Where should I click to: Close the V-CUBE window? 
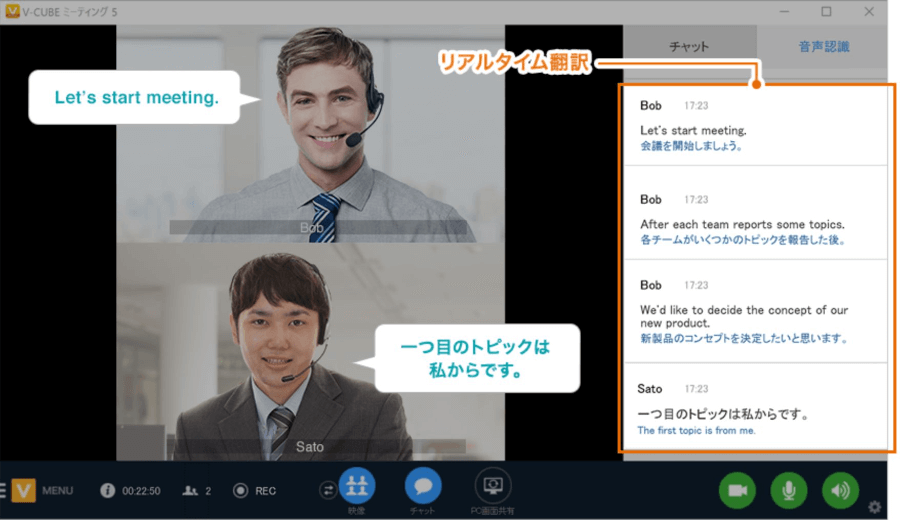tap(869, 11)
